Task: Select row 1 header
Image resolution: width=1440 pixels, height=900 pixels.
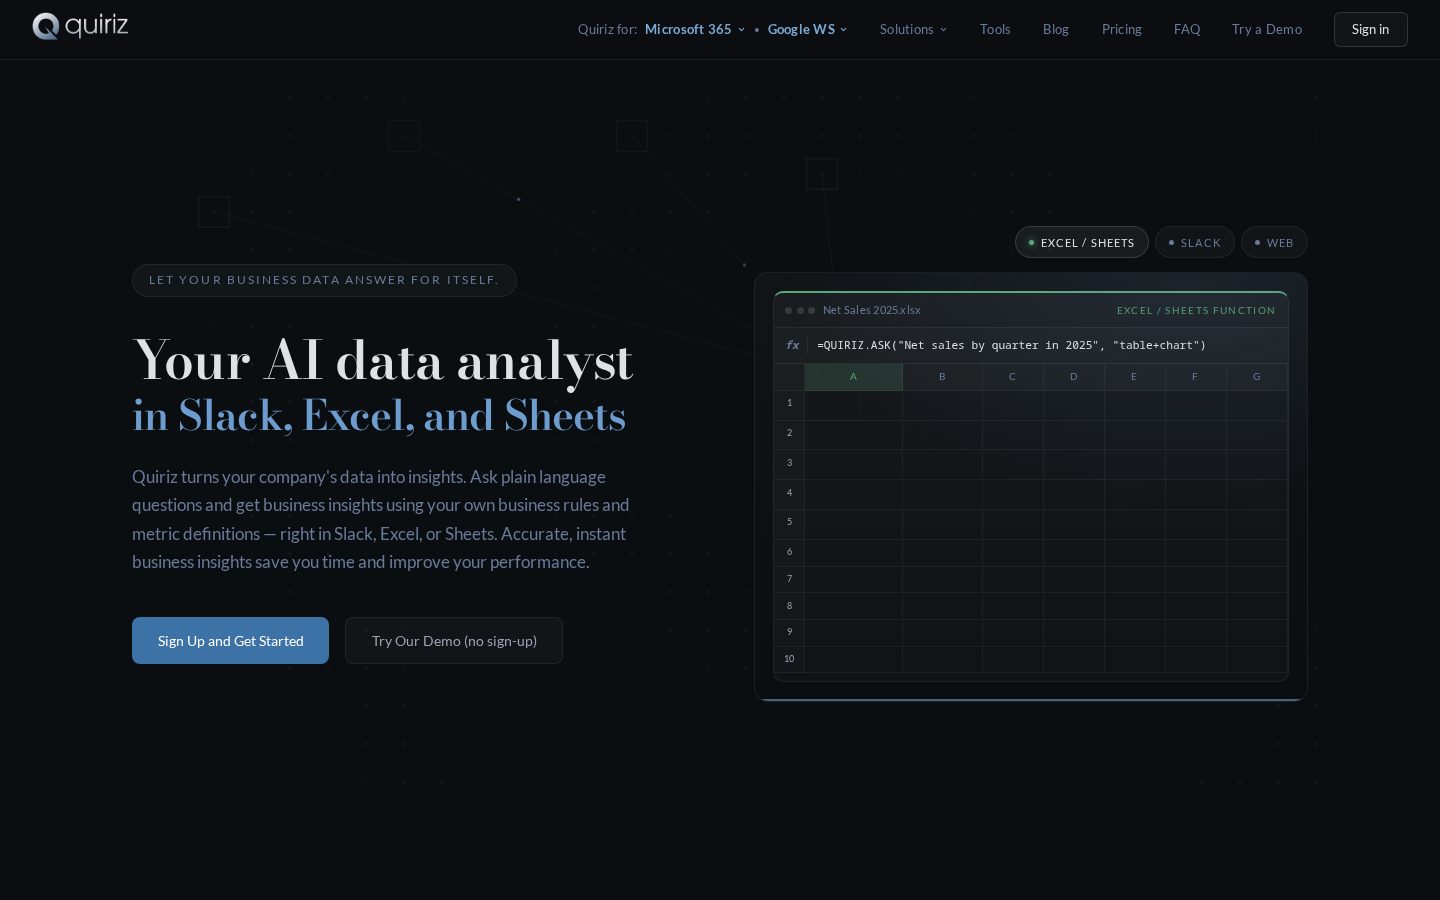Action: click(789, 403)
